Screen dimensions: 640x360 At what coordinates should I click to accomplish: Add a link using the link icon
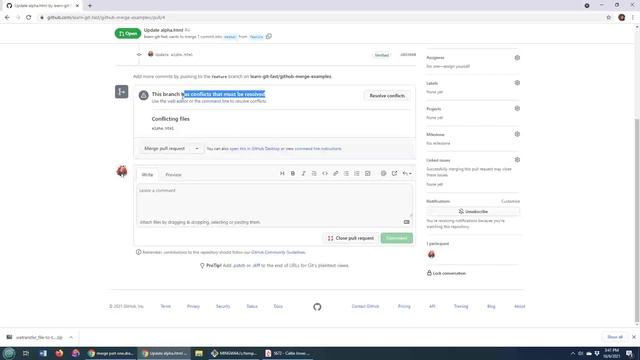click(x=336, y=173)
